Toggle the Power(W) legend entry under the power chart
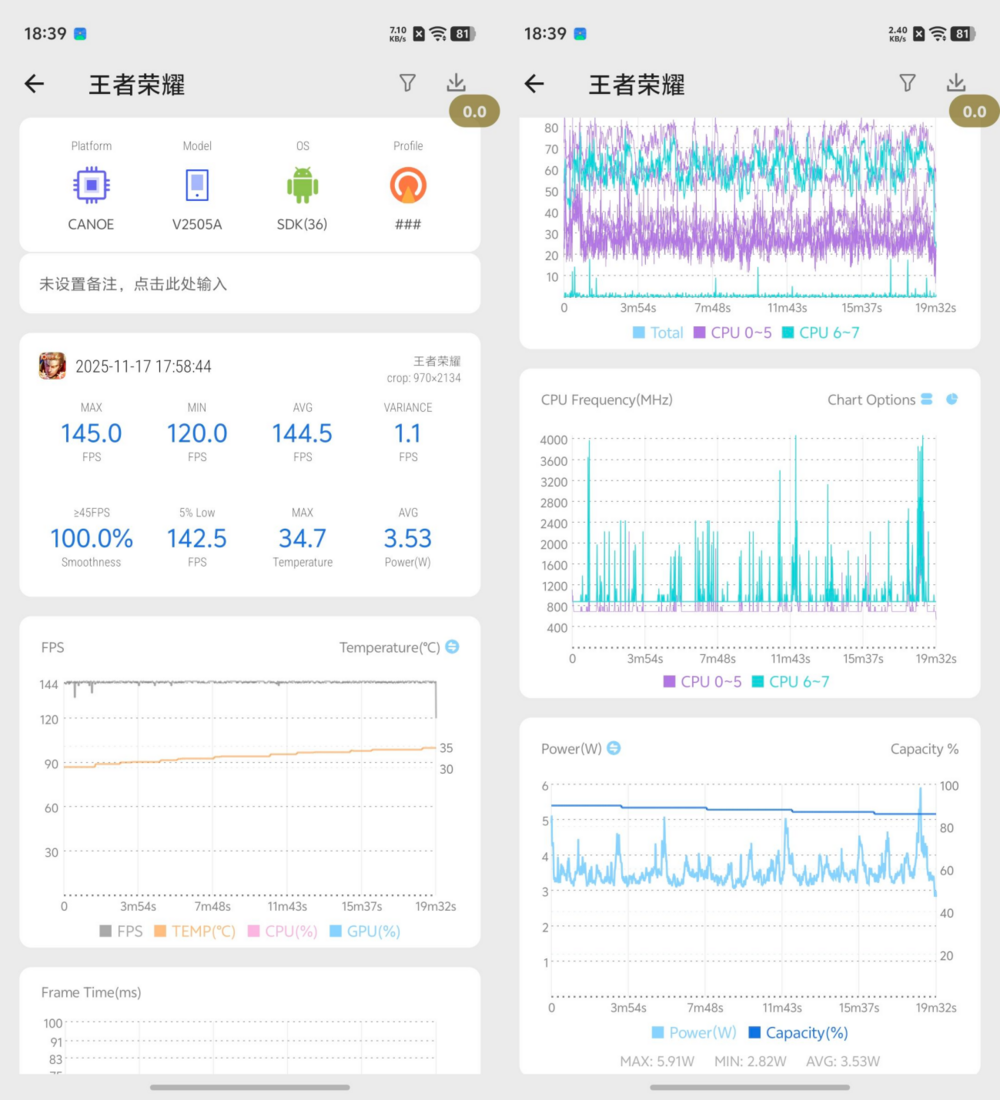This screenshot has width=1000, height=1100. point(693,1032)
